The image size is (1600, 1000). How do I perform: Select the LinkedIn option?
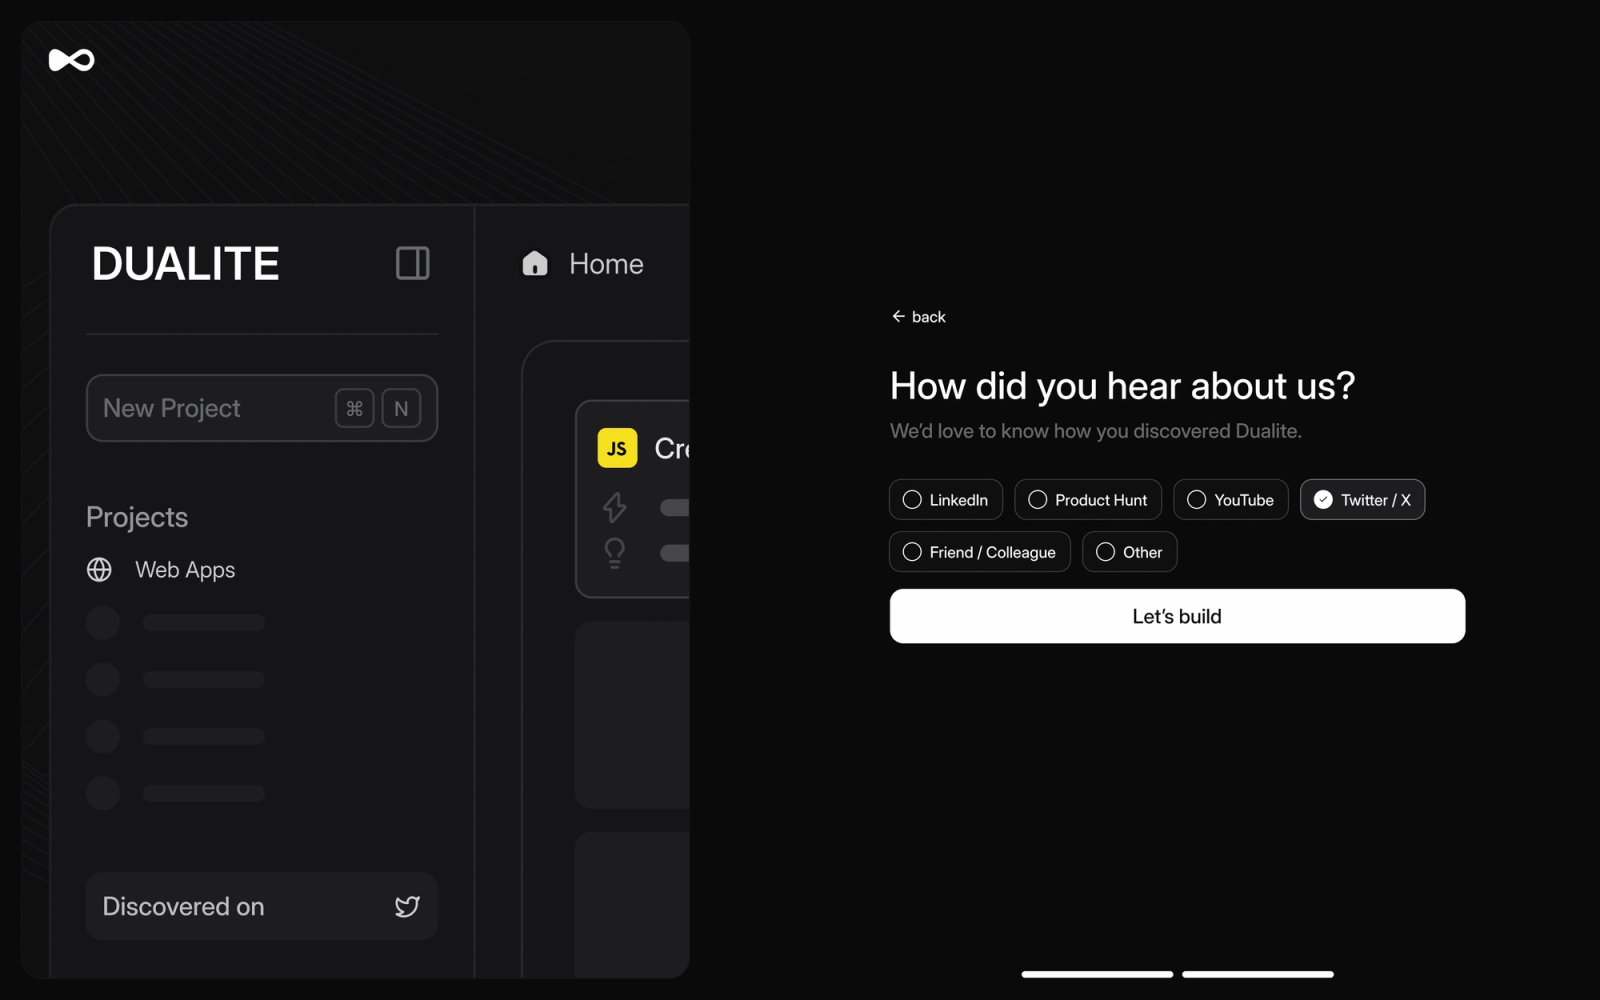click(x=945, y=500)
